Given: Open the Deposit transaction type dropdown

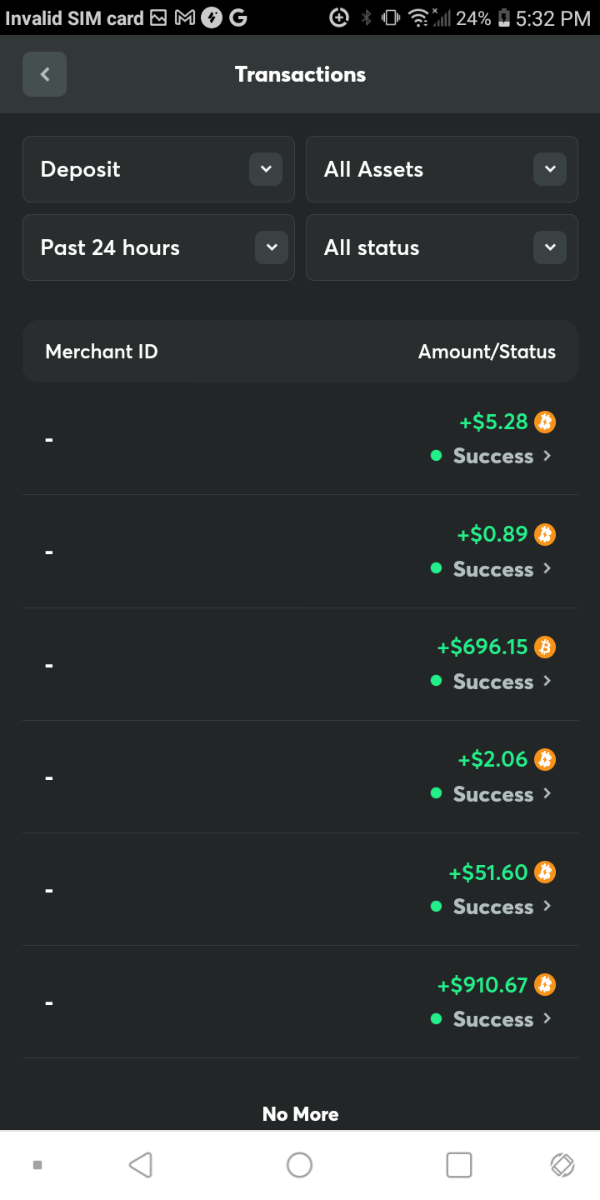Looking at the screenshot, I should tap(158, 170).
